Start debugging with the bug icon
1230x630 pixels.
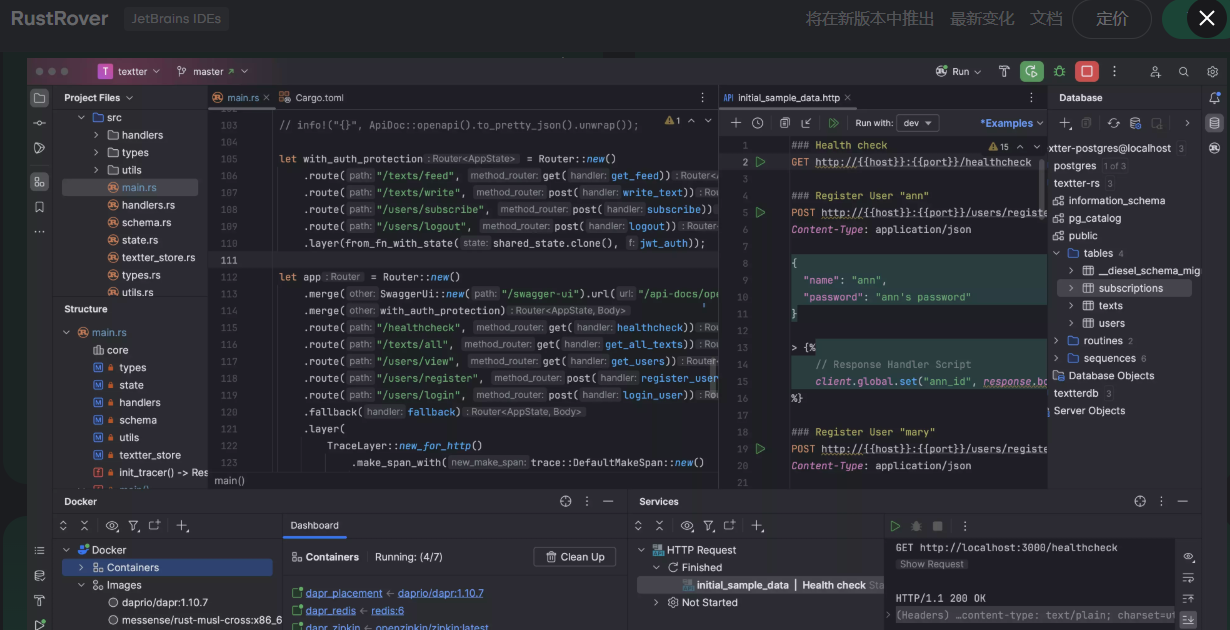[1059, 71]
